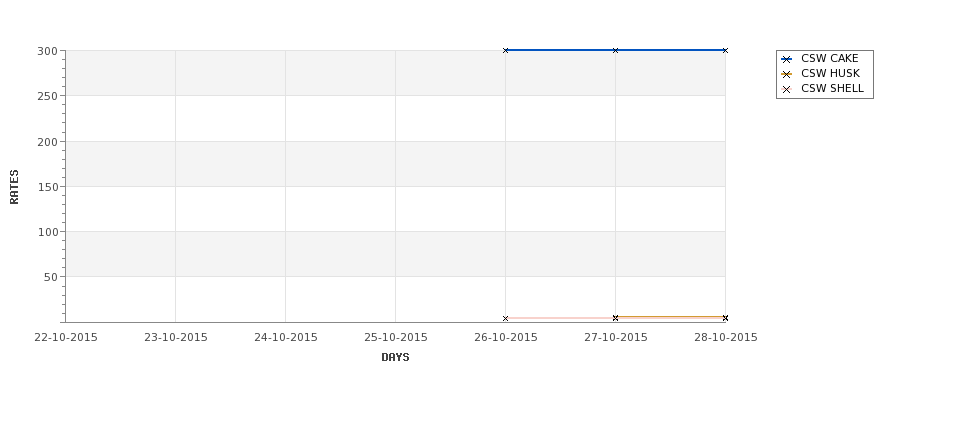This screenshot has width=975, height=429.
Task: Select CSW SHELL data point on 26-10-2015
Action: [506, 318]
